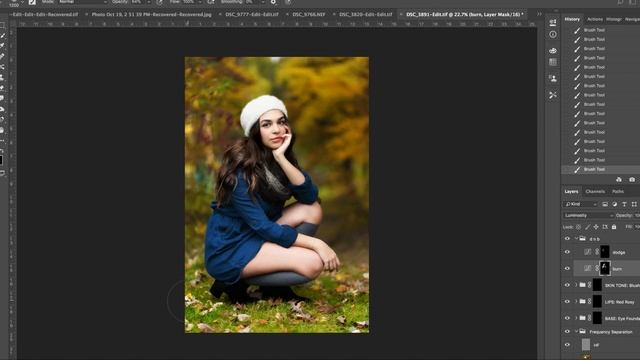Open the brush settings gear icon in options bar
Viewport: 640px width, 360px height.
click(x=273, y=2)
